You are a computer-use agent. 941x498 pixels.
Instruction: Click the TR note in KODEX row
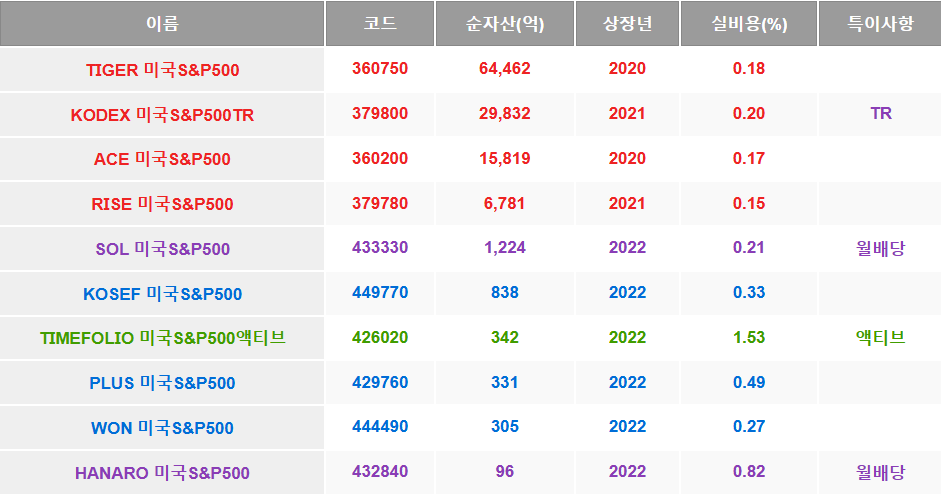(881, 113)
